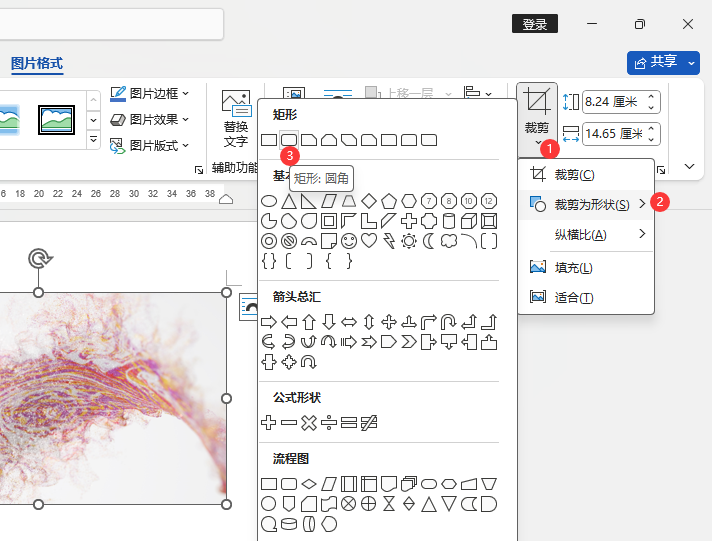This screenshot has height=541, width=712.
Task: Click the layout options button beside the picture
Action: point(248,307)
